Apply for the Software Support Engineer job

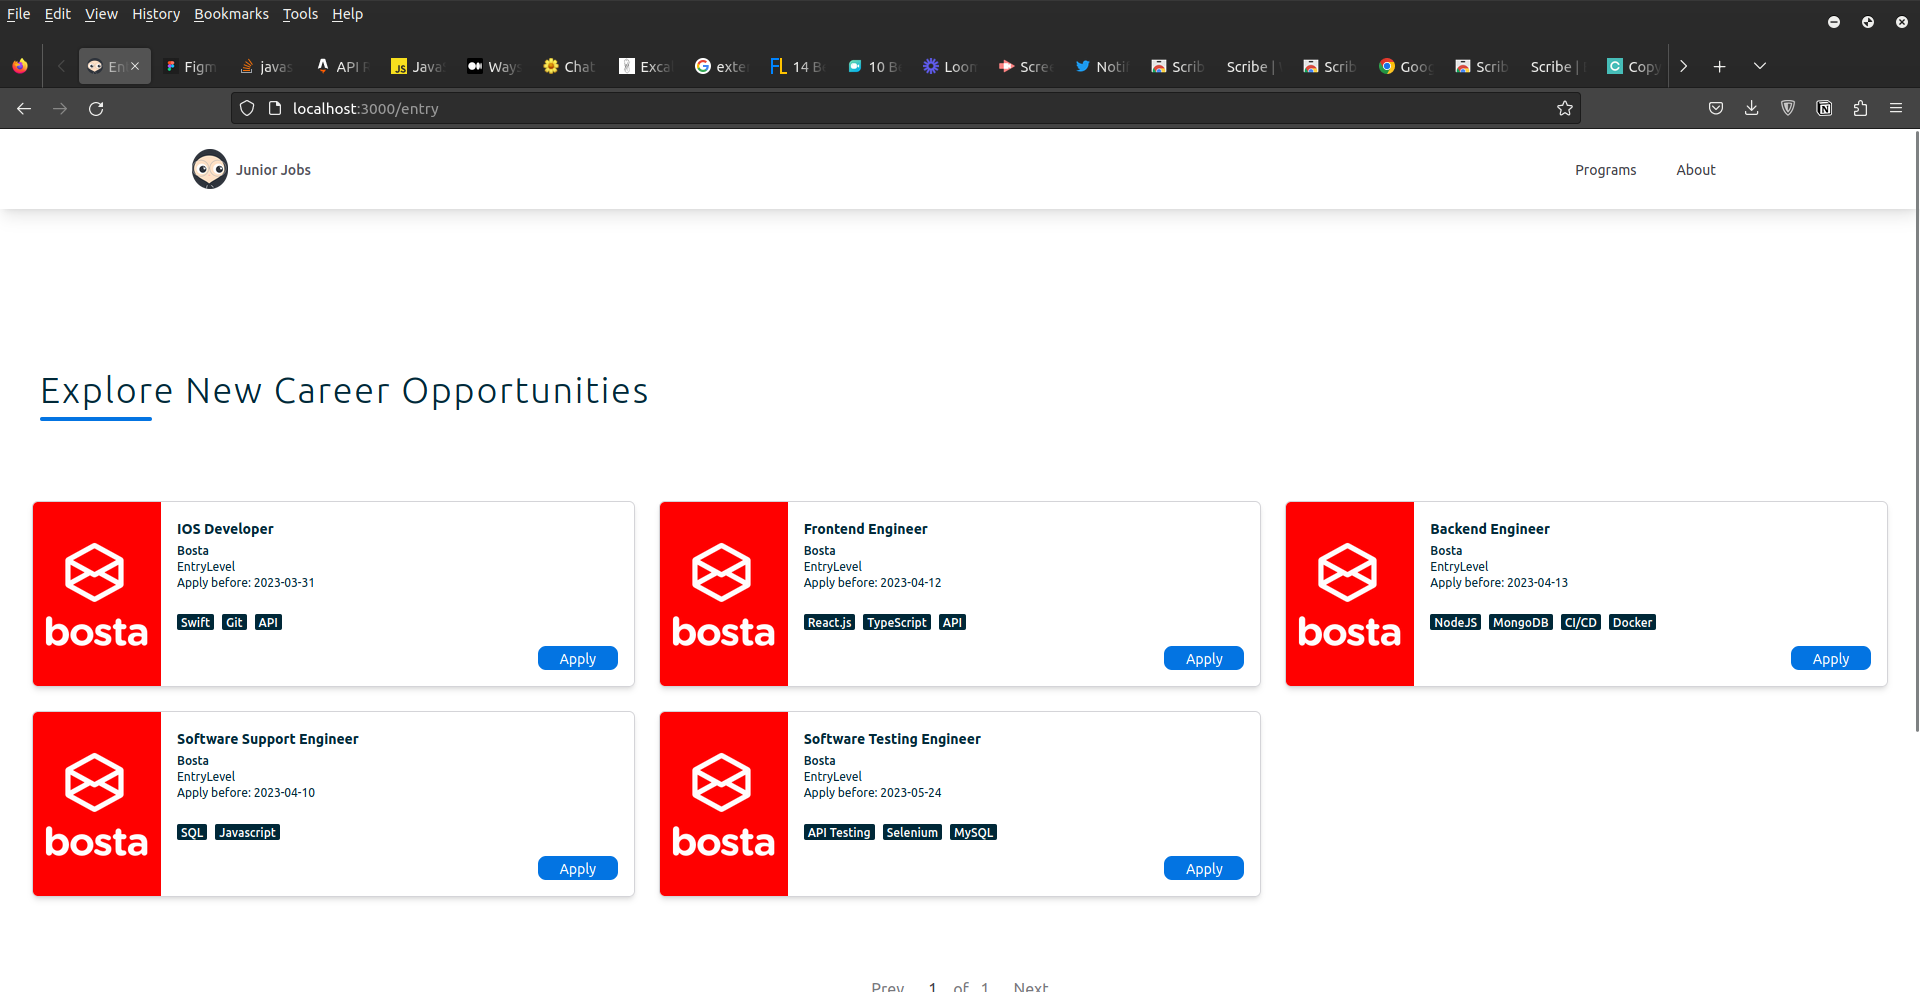coord(578,868)
